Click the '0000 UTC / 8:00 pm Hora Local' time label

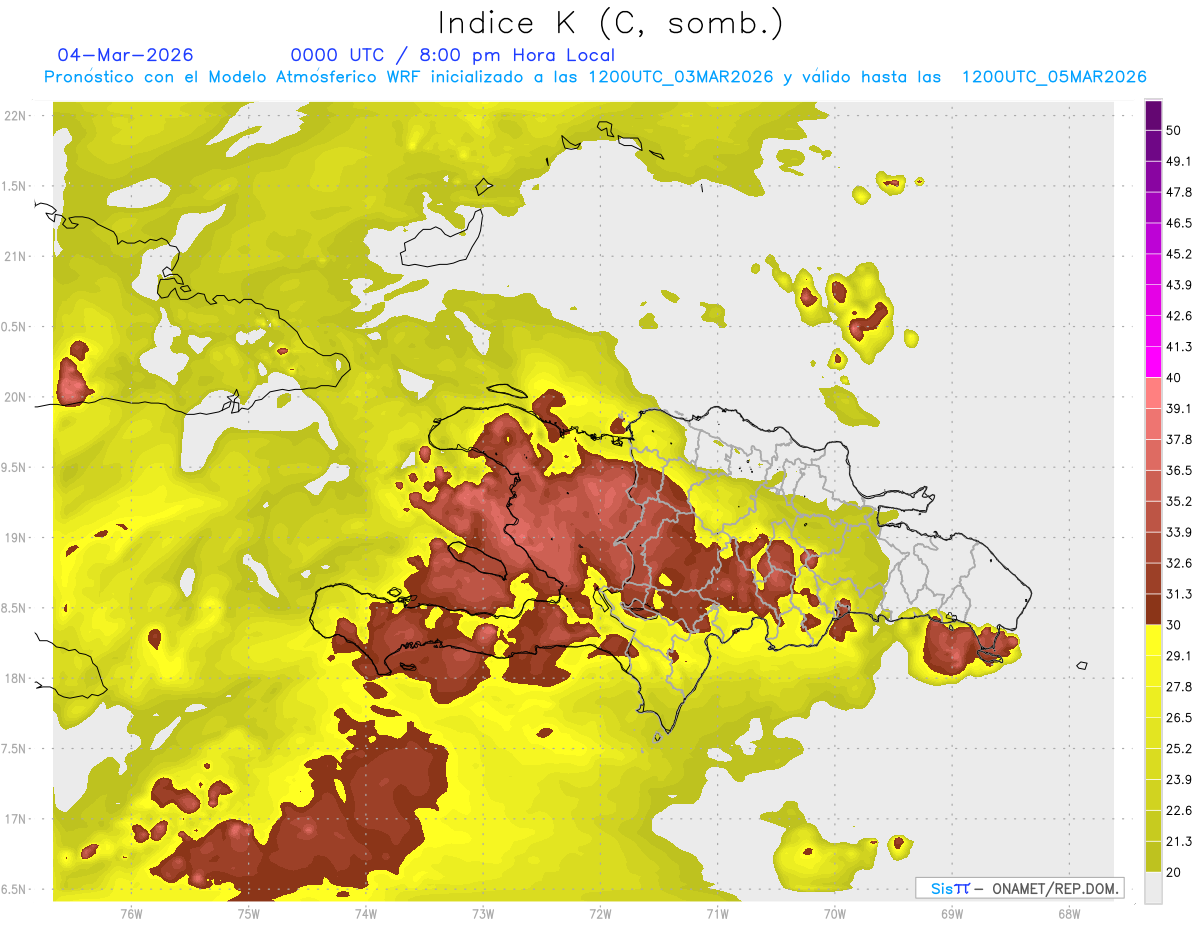point(453,55)
